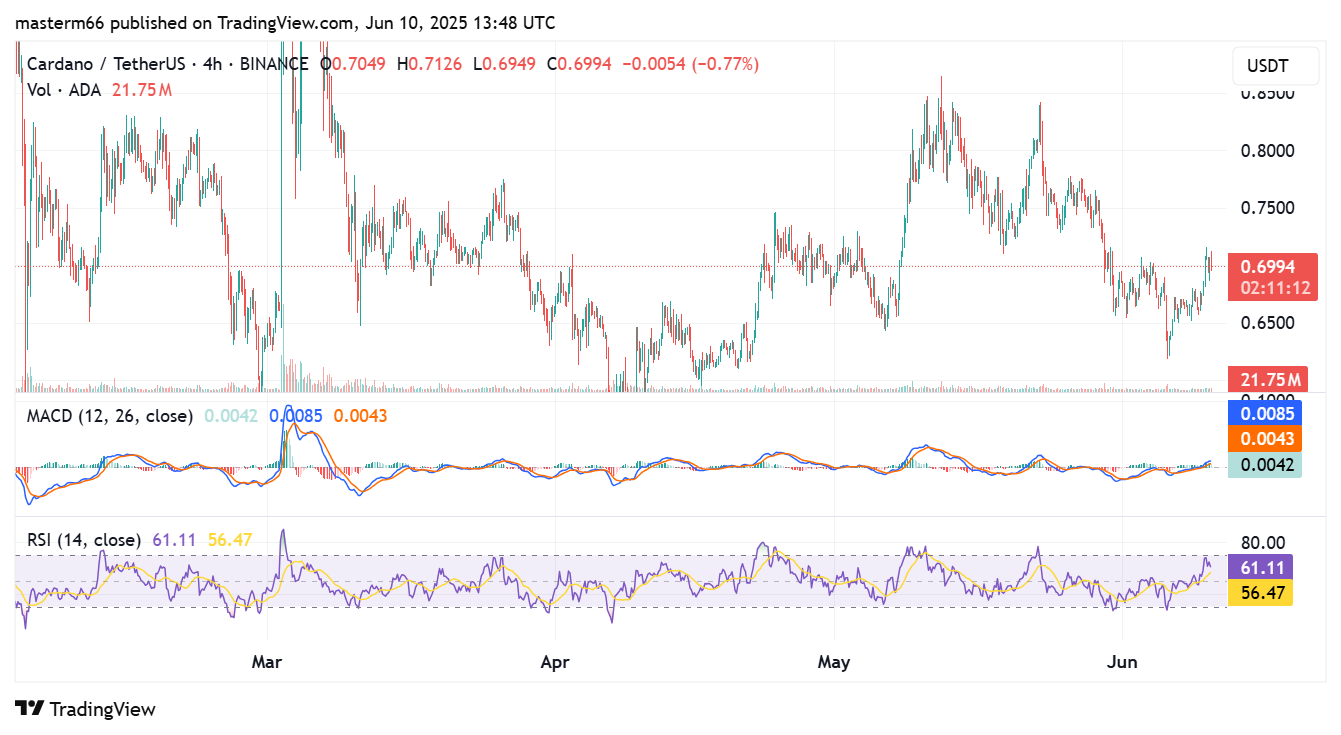Toggle the USDT currency display
Image resolution: width=1341 pixels, height=735 pixels.
click(1275, 66)
